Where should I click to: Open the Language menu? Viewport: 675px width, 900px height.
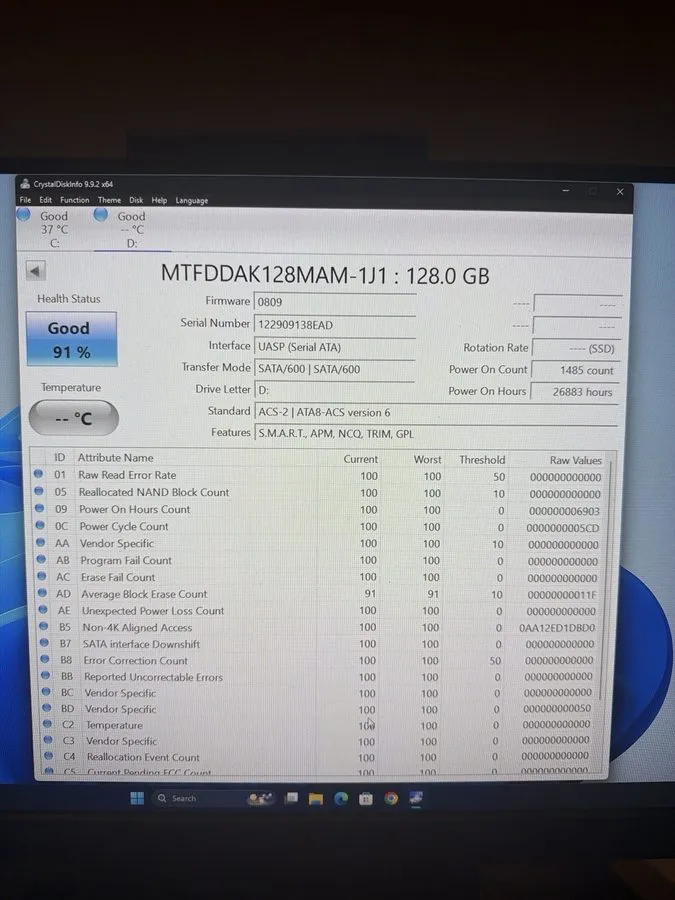(x=192, y=200)
